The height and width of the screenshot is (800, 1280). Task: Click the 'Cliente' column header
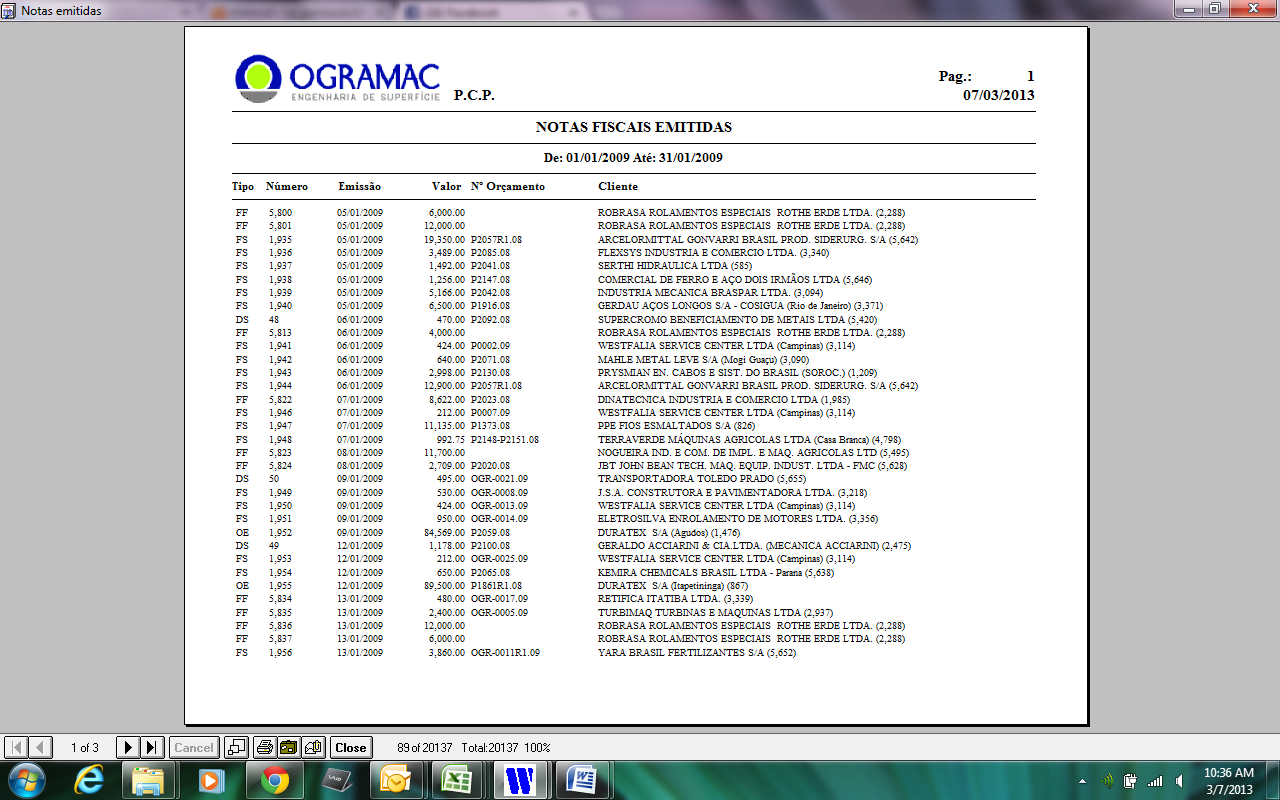pyautogui.click(x=618, y=186)
